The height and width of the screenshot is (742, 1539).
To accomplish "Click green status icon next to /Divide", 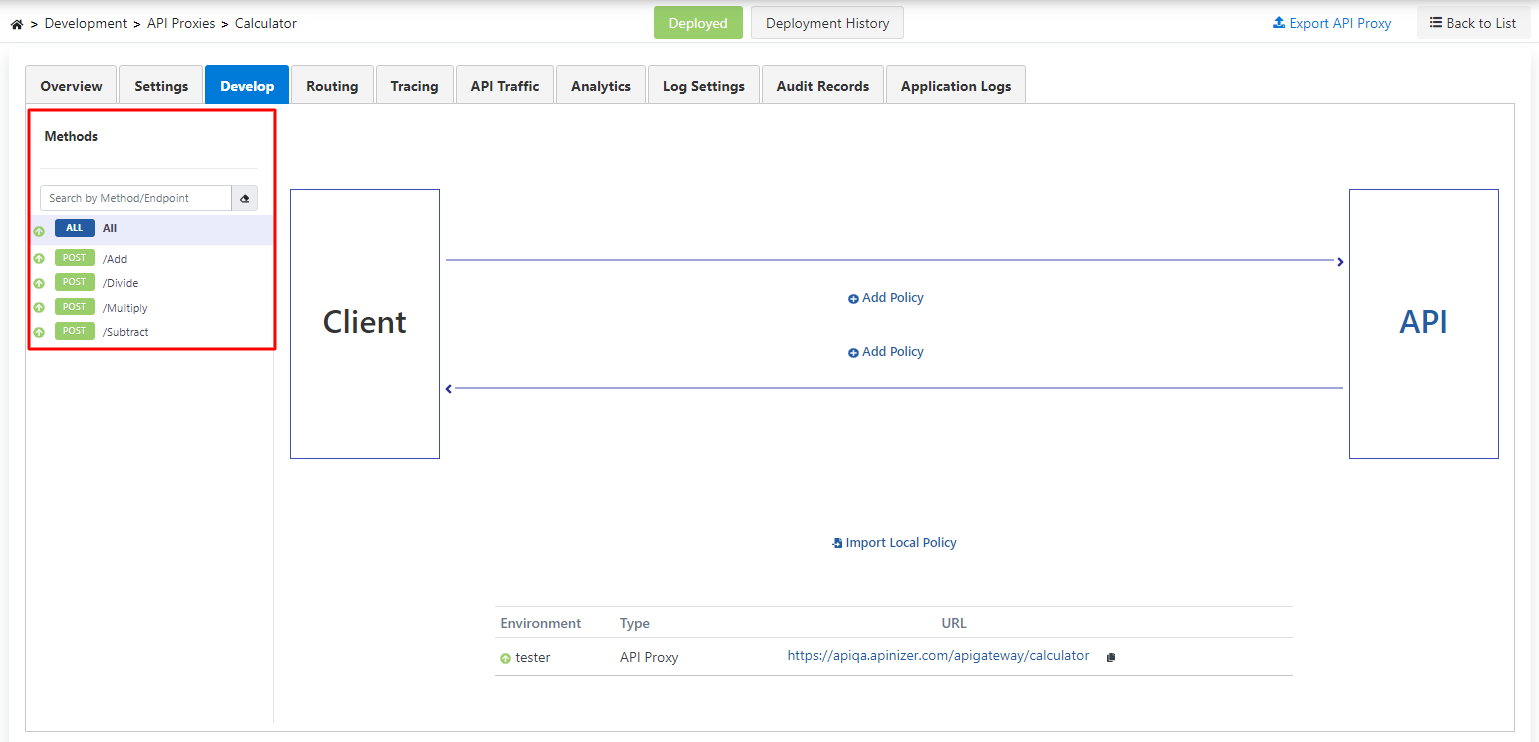I will tap(39, 283).
